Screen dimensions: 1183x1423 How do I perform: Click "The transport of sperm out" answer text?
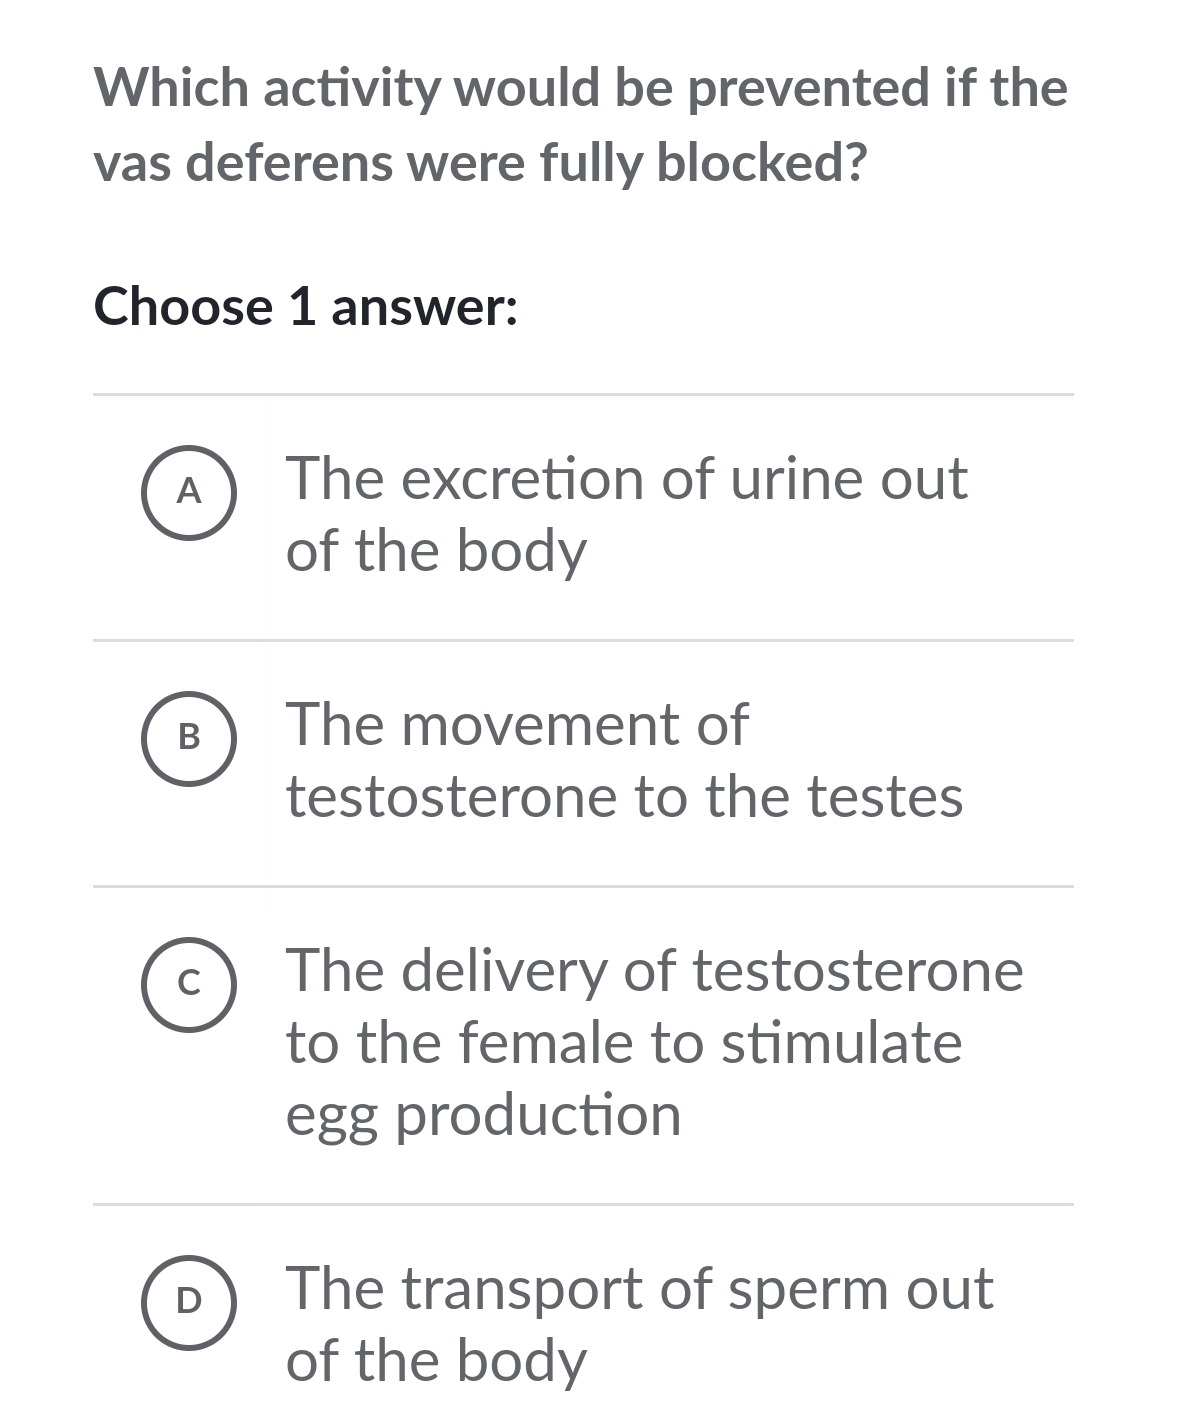[640, 1290]
